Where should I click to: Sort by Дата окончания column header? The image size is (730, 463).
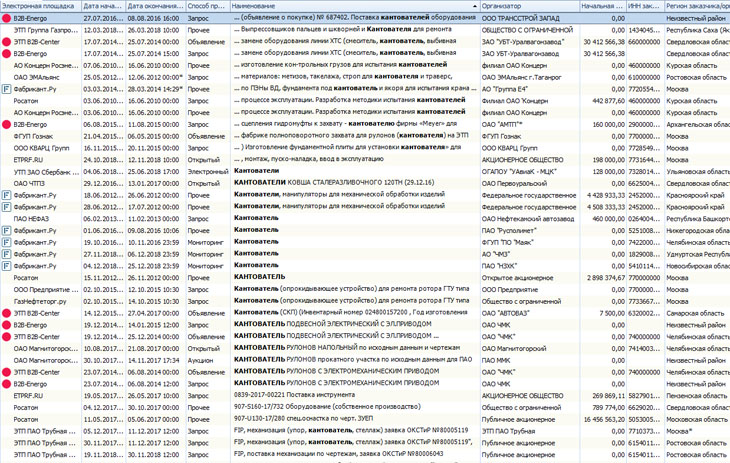coord(155,6)
